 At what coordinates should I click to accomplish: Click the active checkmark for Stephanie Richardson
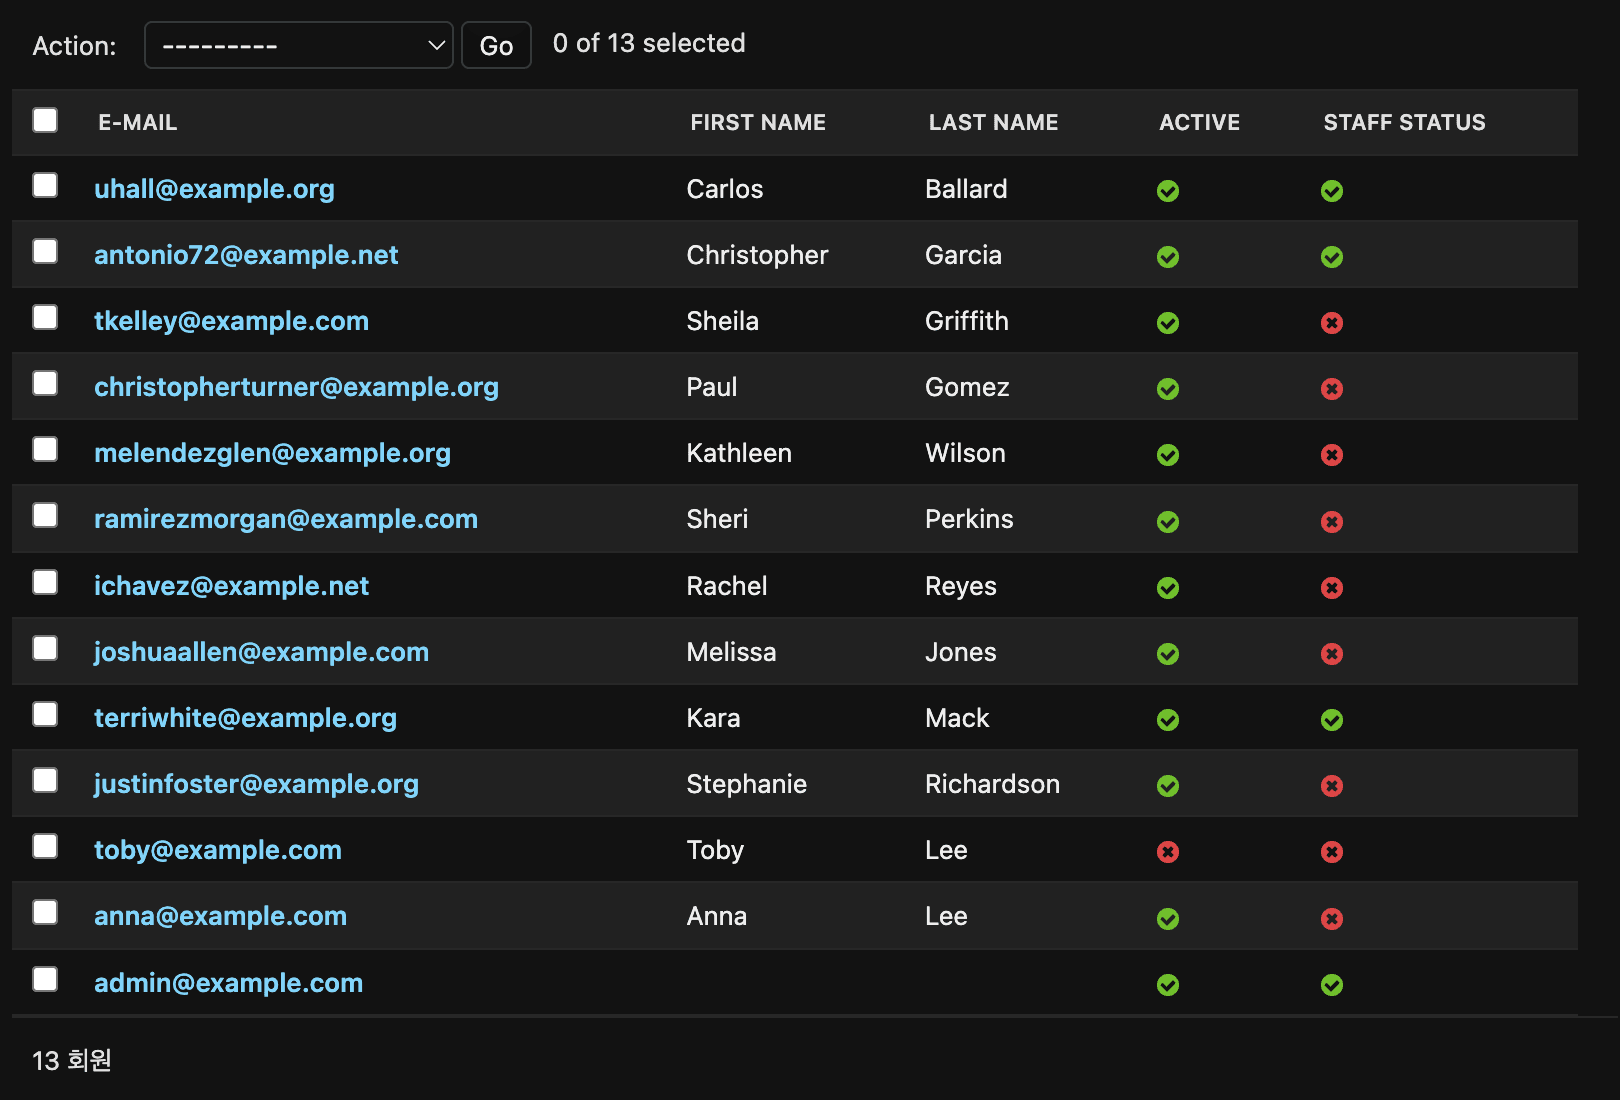click(x=1168, y=786)
